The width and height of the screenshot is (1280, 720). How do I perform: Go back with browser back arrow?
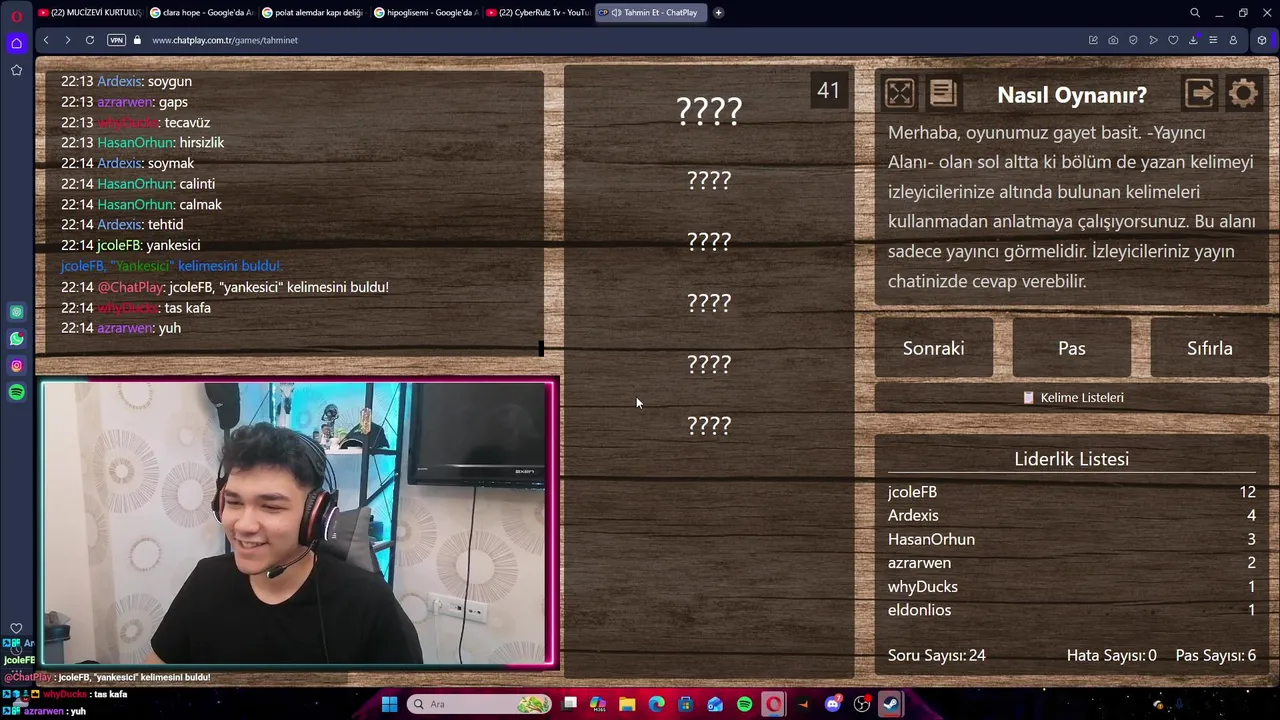(46, 40)
